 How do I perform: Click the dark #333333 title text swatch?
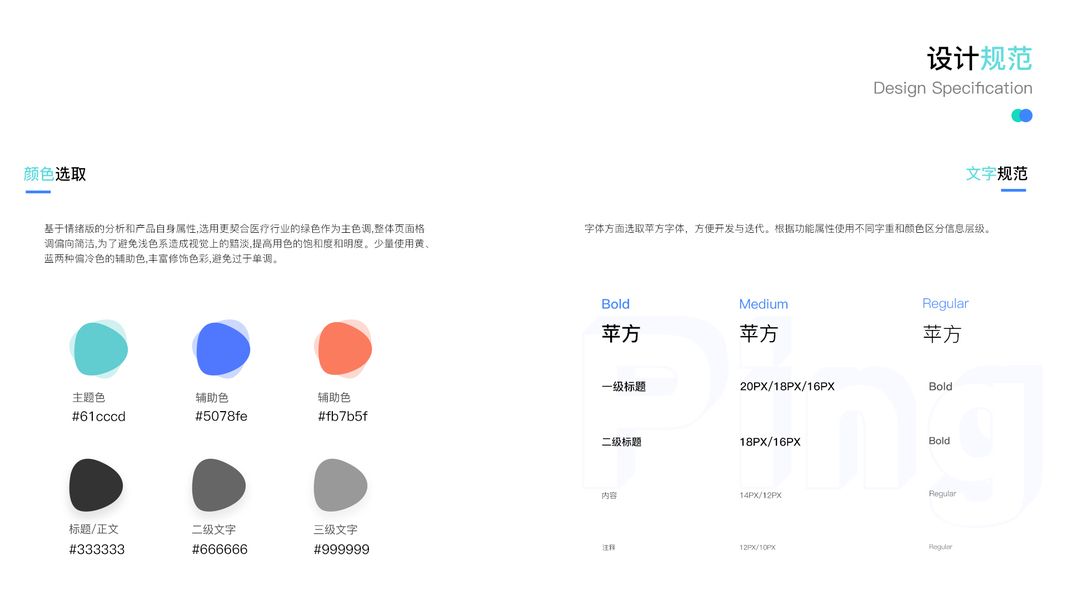pyautogui.click(x=96, y=485)
